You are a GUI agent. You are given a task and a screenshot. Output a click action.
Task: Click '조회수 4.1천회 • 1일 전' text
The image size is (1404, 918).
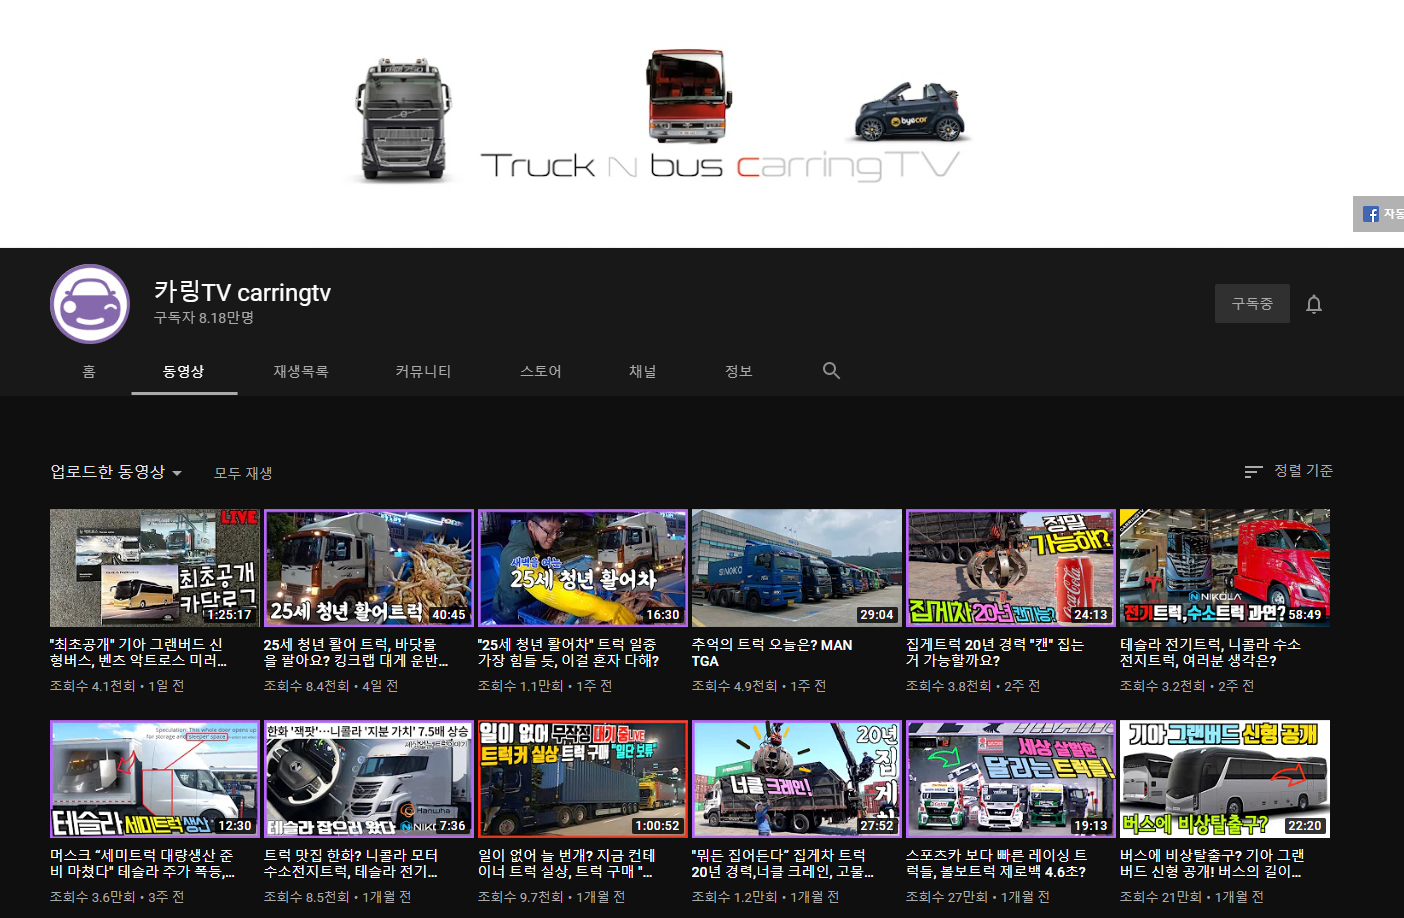pyautogui.click(x=117, y=686)
